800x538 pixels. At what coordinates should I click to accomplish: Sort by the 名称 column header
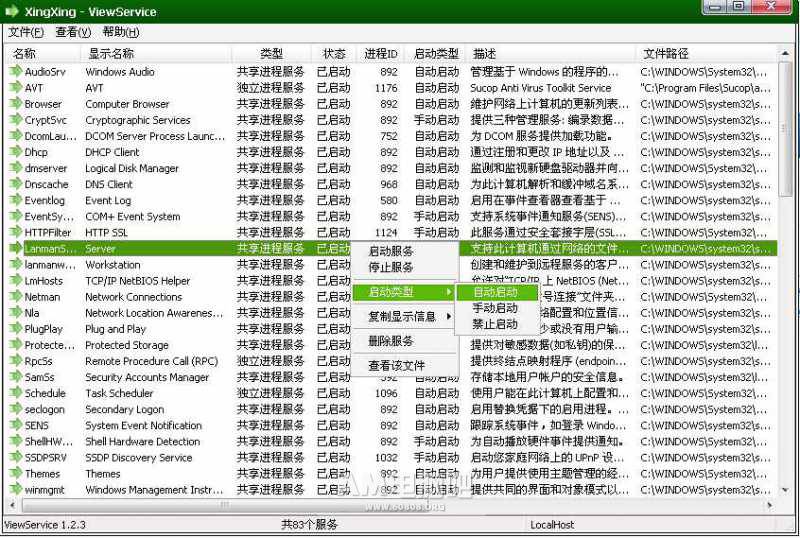pos(43,53)
